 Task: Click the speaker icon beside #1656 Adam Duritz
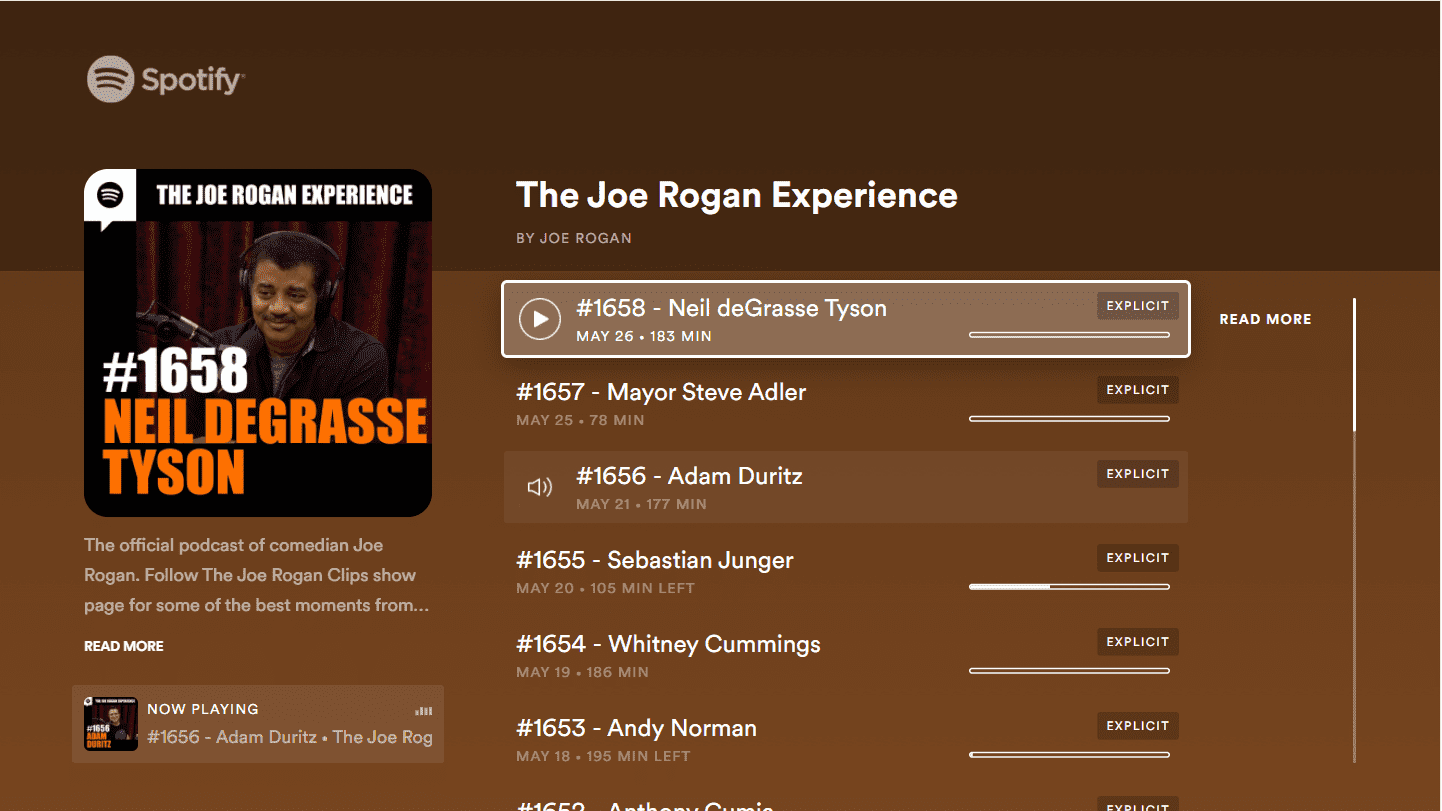(x=539, y=487)
